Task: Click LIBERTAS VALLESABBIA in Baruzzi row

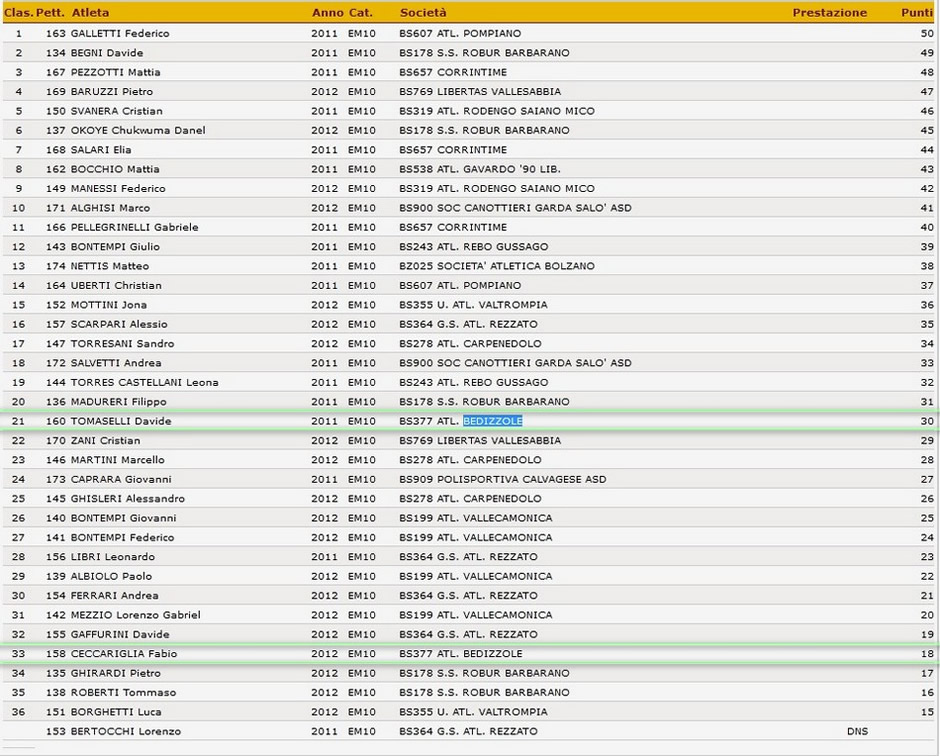Action: tap(499, 92)
